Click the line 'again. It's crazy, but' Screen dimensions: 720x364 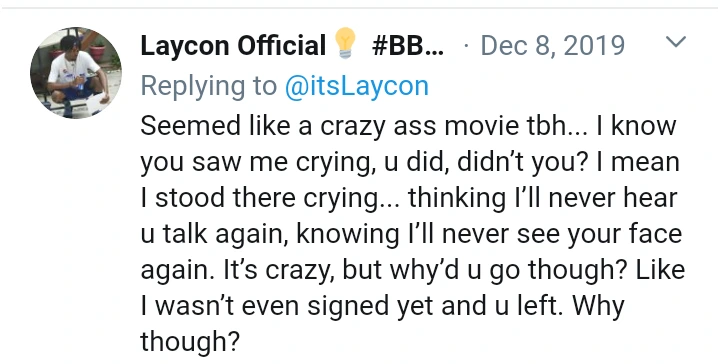pyautogui.click(x=412, y=270)
